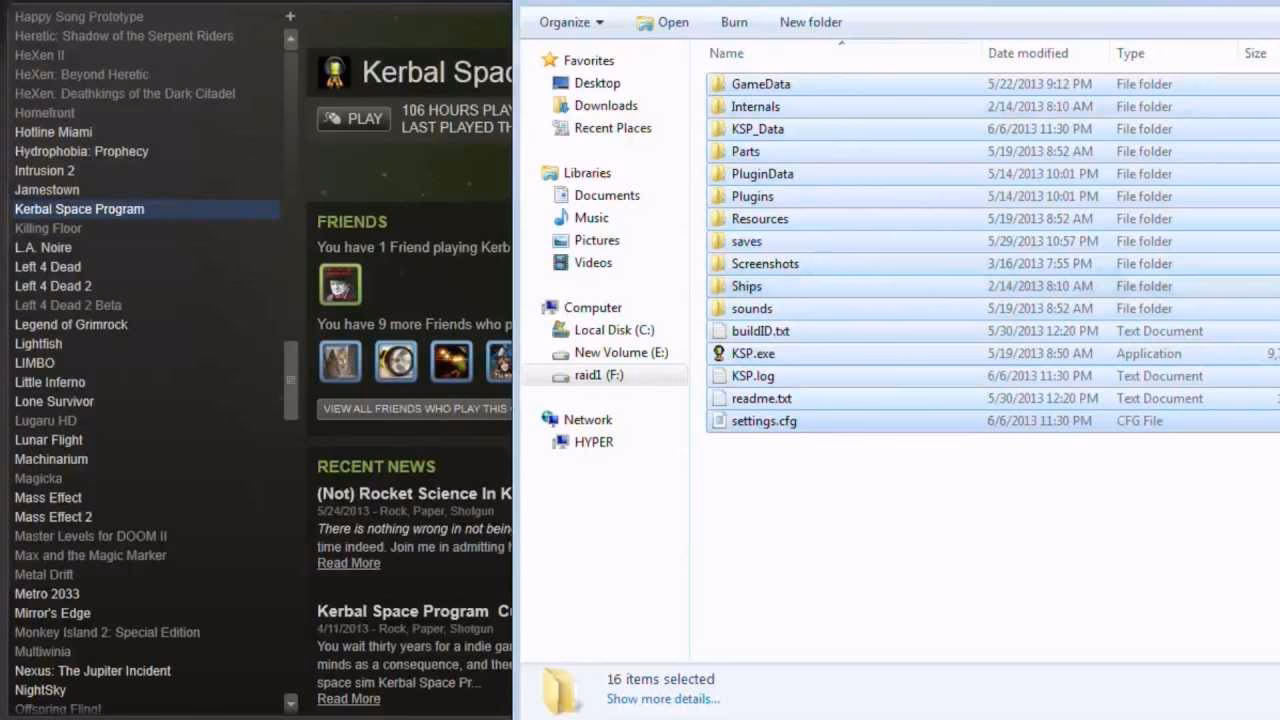Click the New Volume (E:) drive icon

click(x=561, y=353)
